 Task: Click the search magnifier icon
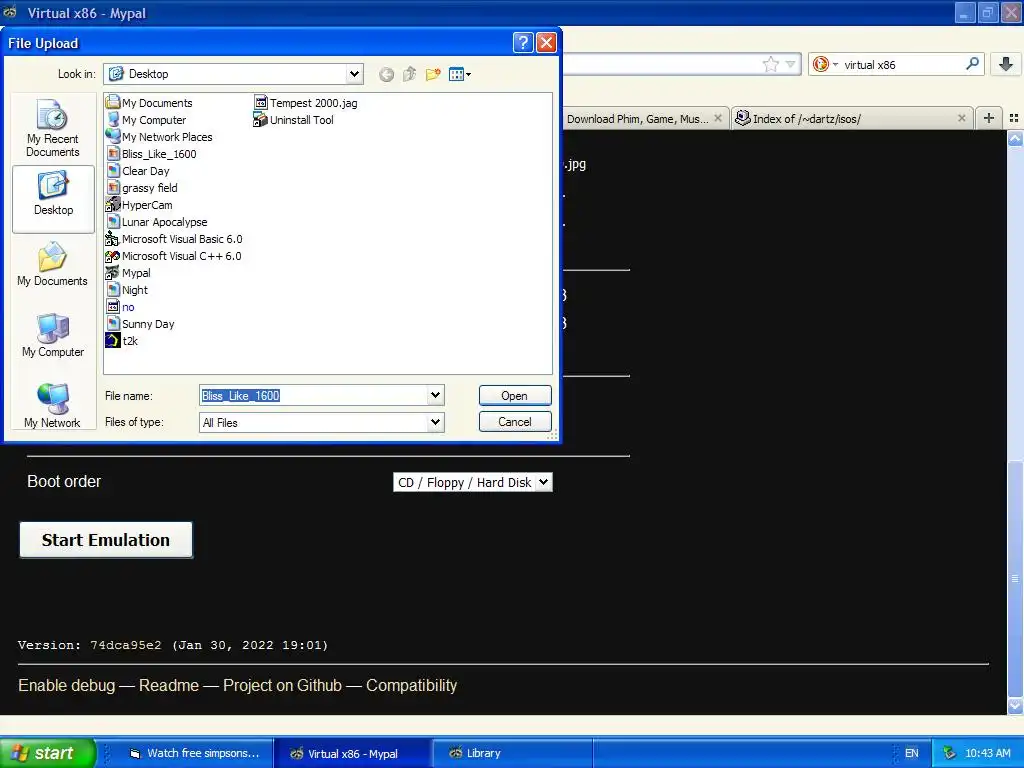pos(972,63)
